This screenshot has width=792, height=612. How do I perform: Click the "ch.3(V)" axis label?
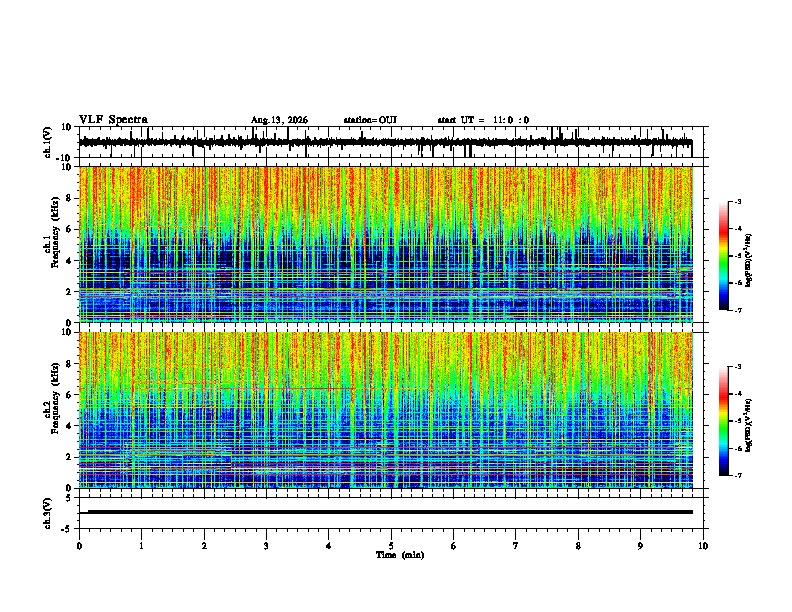(48, 514)
